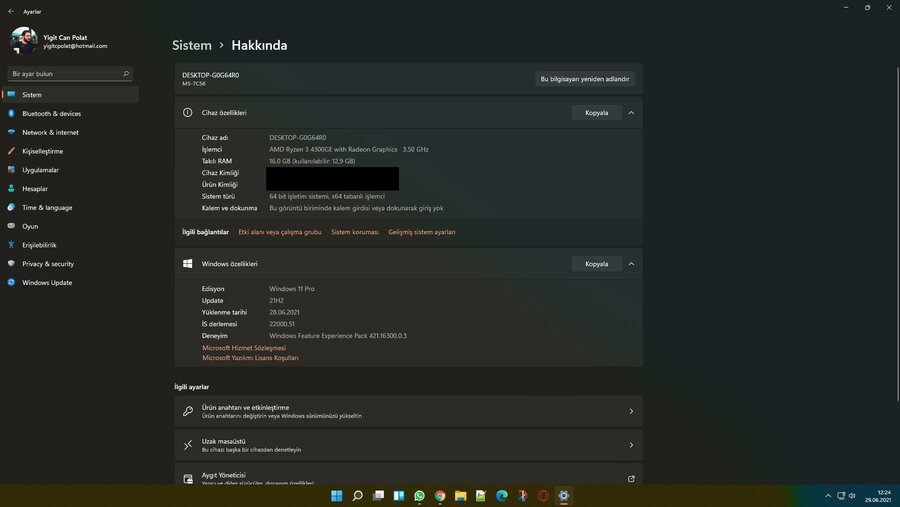Click the key icon beside Ürün anahtarı
Screen dimensions: 900x507
point(188,411)
